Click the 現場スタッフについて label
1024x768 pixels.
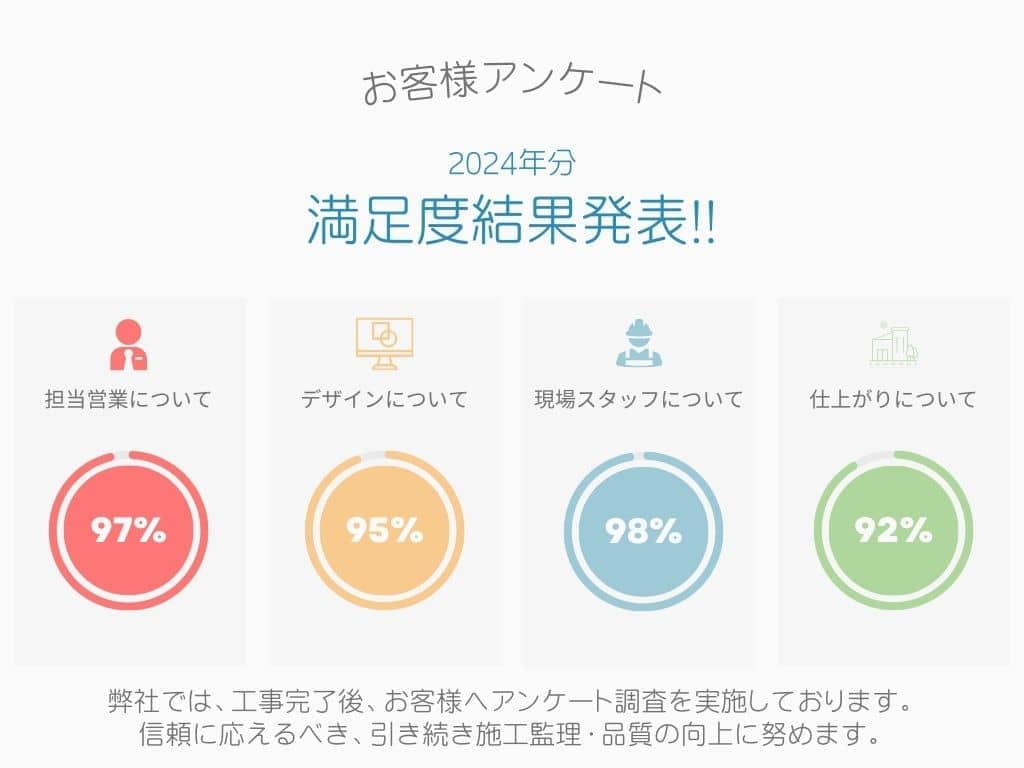point(639,399)
